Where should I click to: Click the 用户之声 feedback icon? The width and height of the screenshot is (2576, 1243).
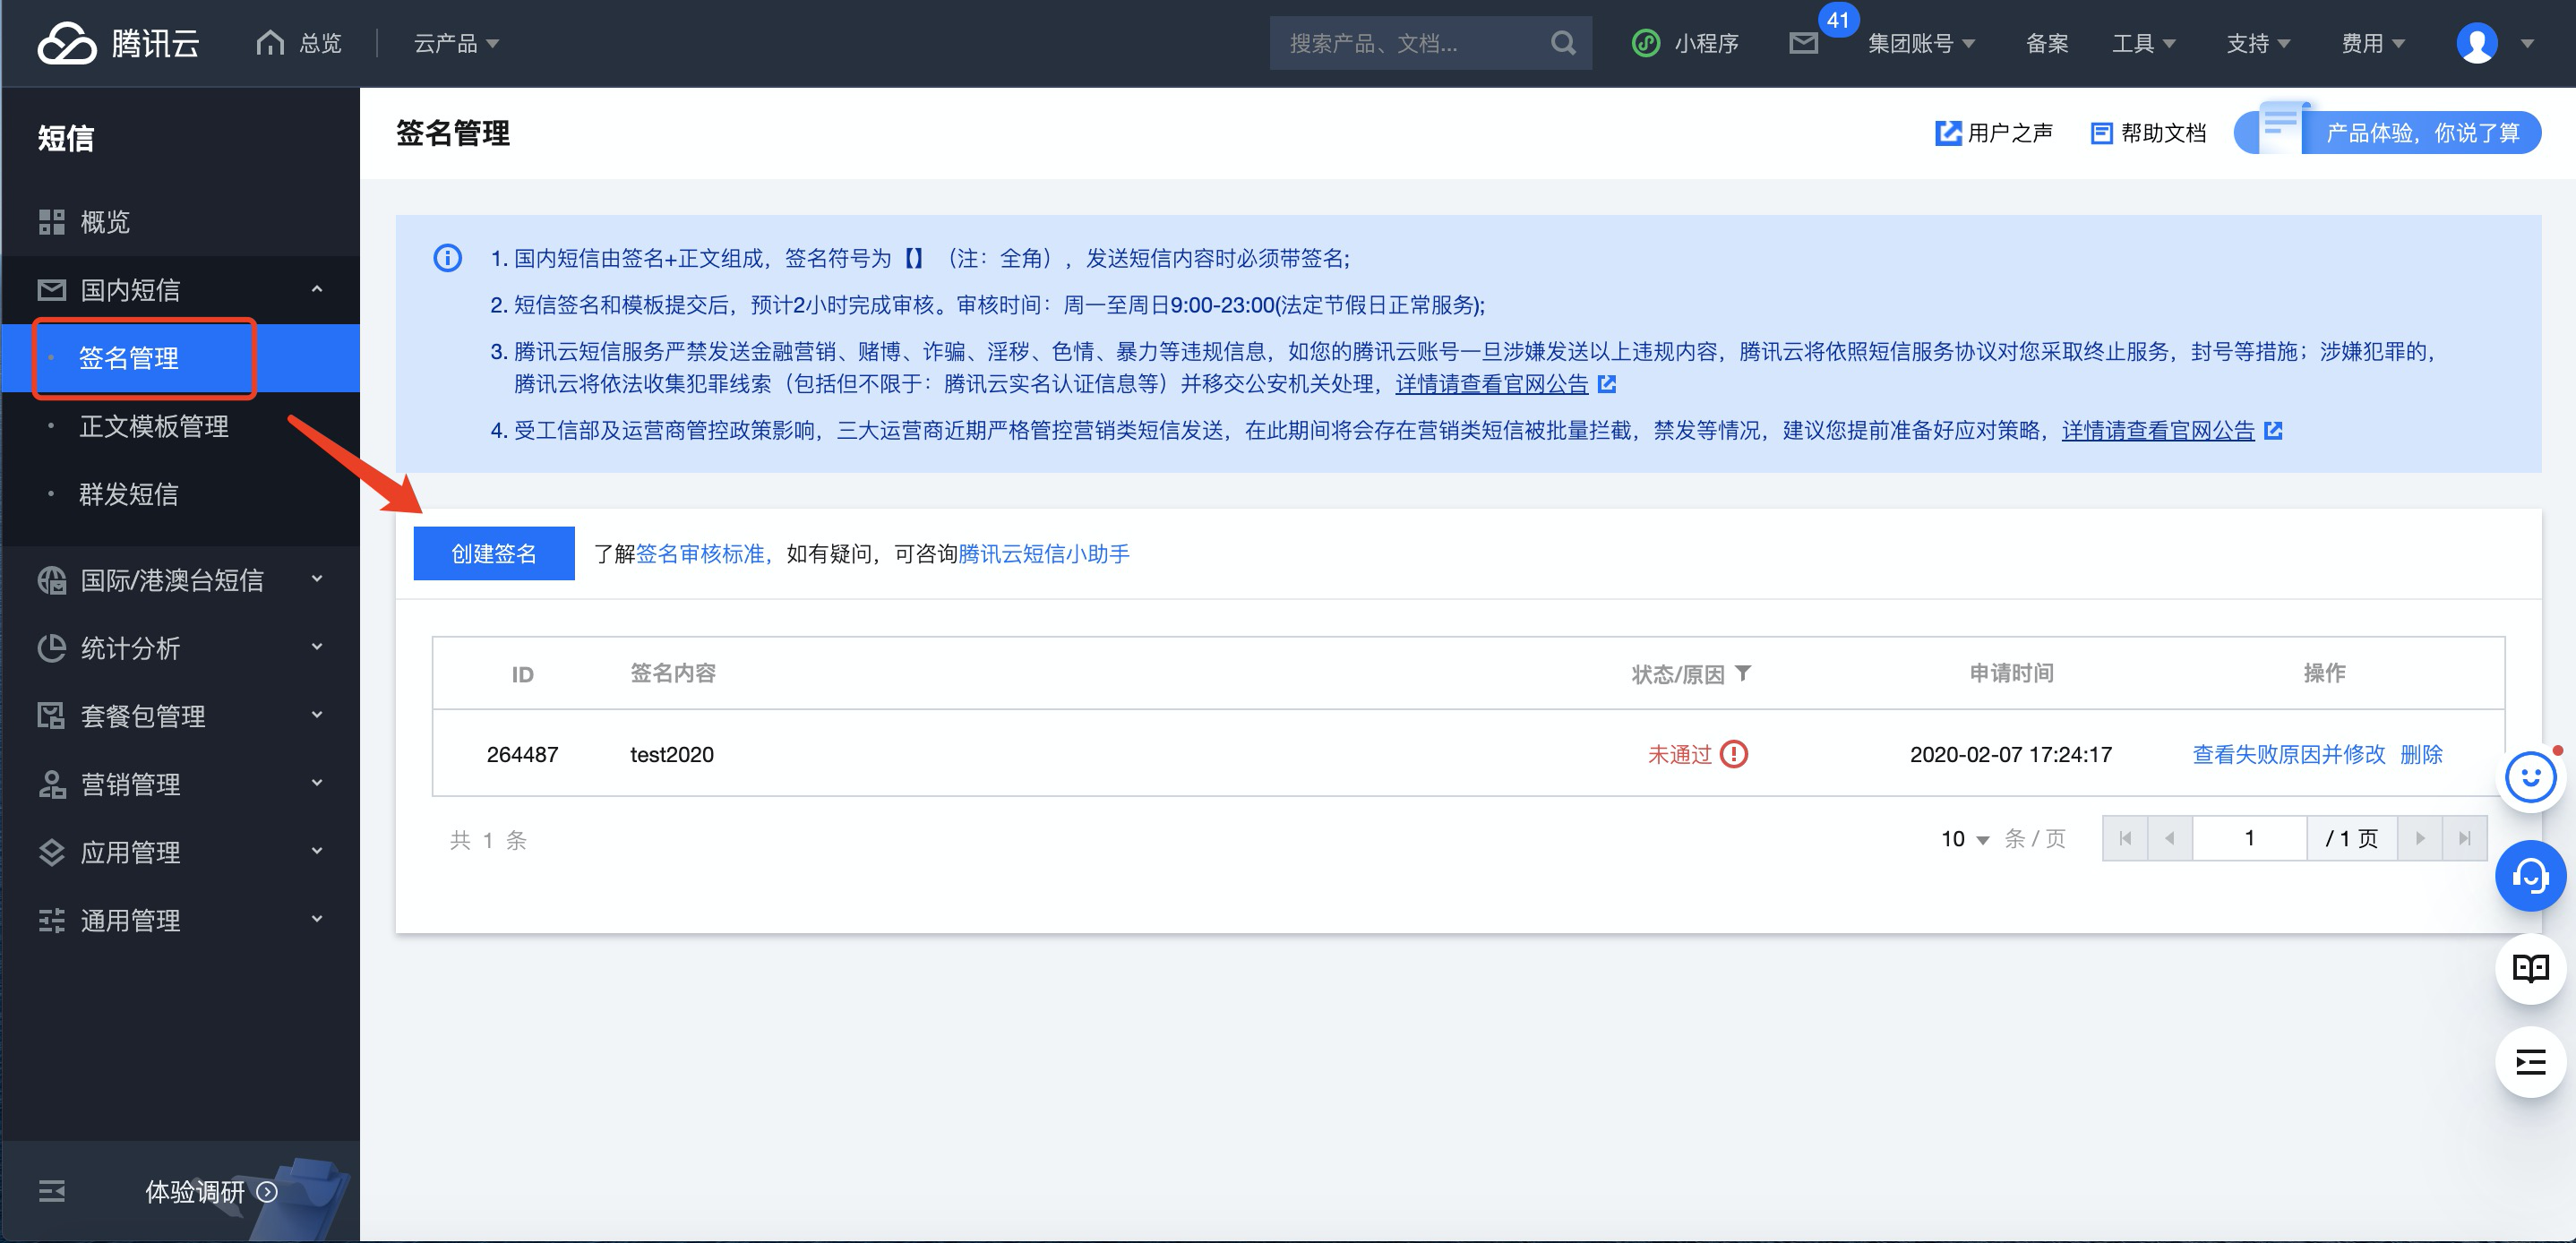pyautogui.click(x=1948, y=133)
